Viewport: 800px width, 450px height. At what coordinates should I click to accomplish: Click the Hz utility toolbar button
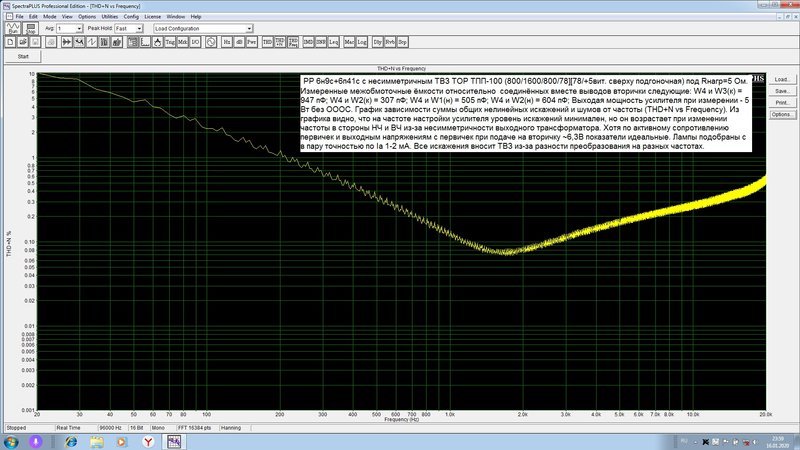(x=227, y=42)
